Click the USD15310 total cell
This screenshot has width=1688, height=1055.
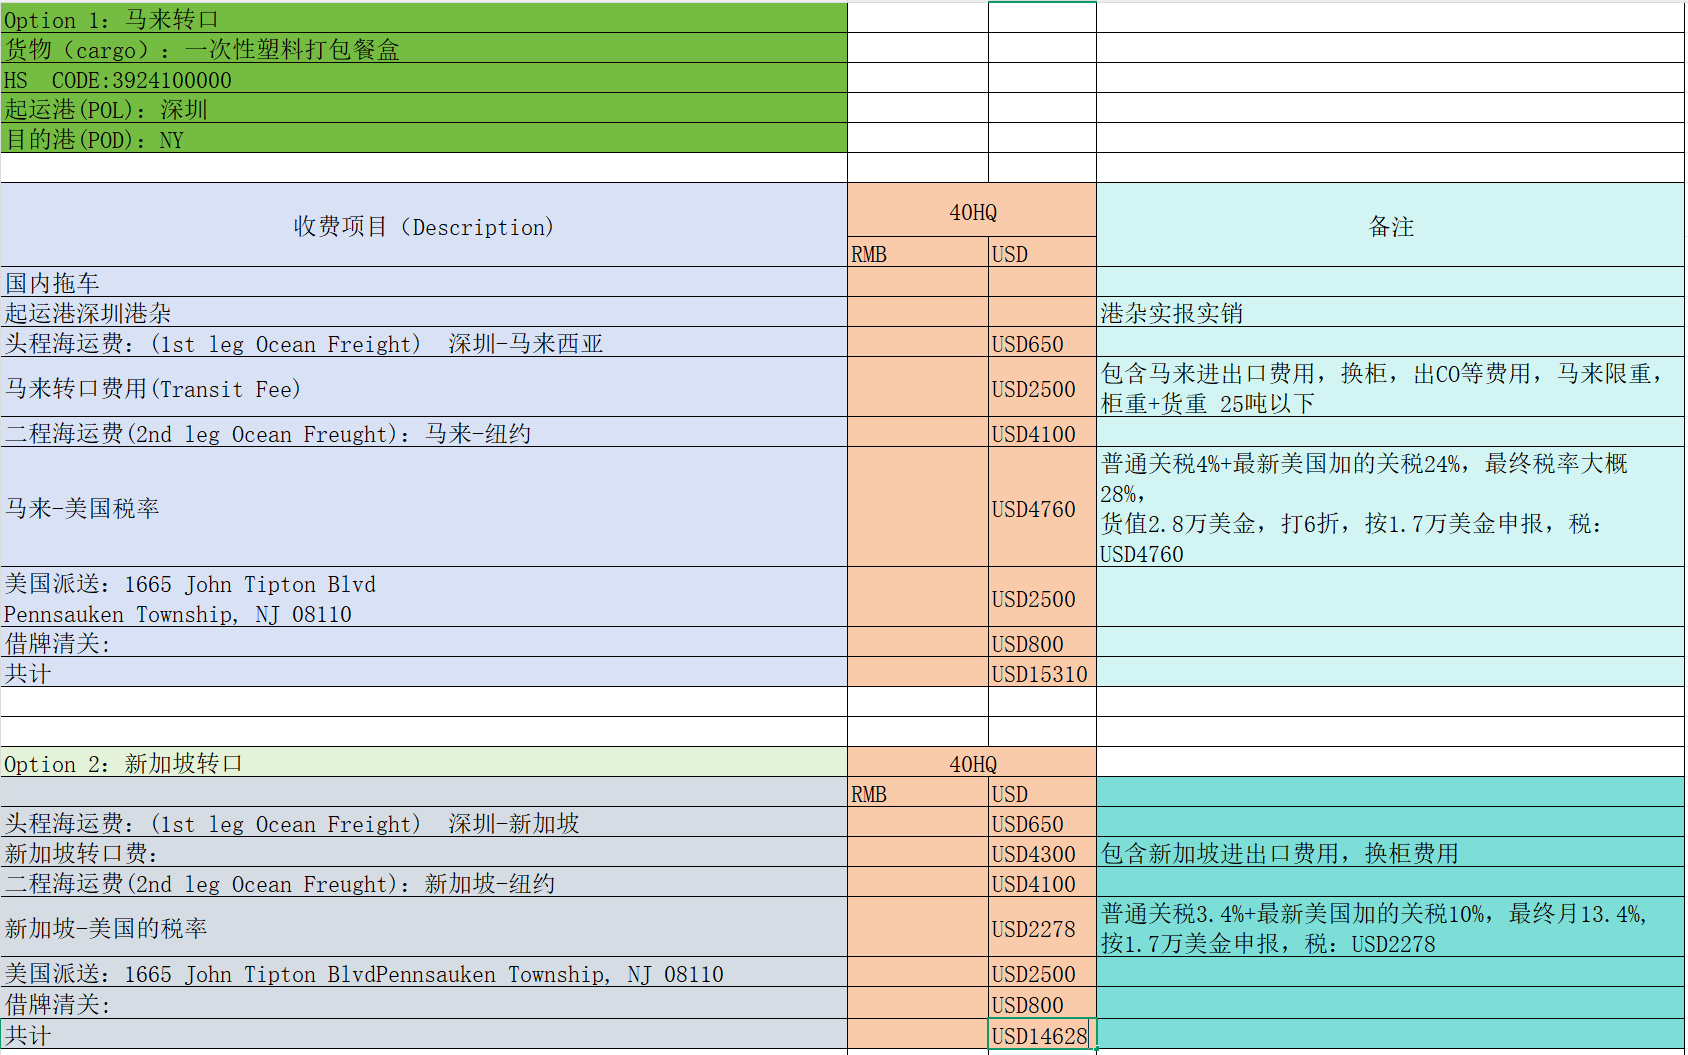click(x=1041, y=674)
